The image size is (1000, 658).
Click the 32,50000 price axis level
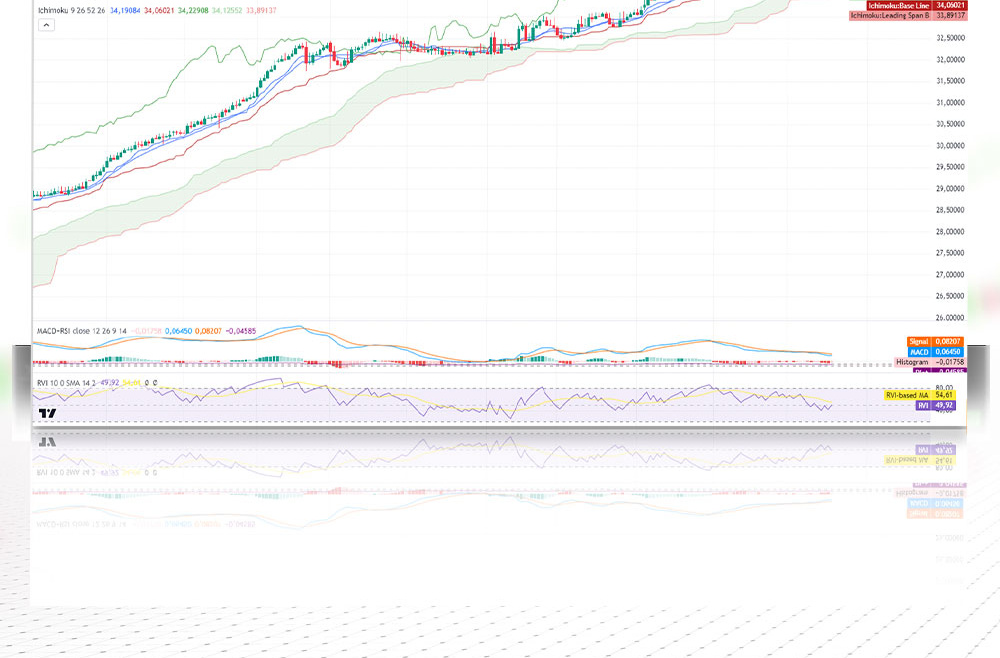point(949,38)
